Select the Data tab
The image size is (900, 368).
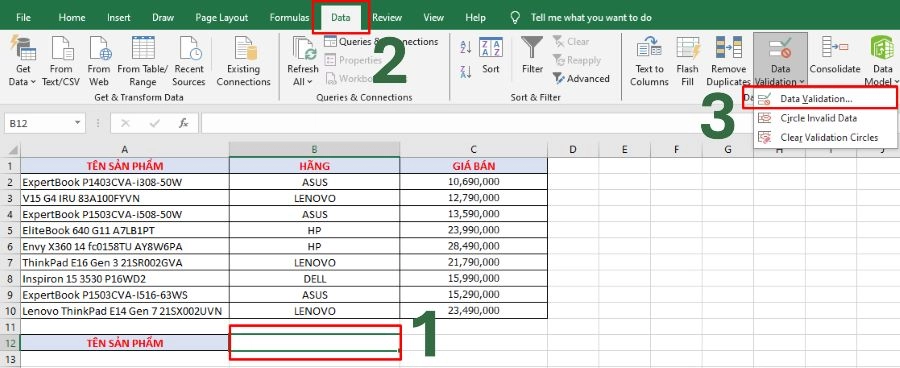(341, 18)
